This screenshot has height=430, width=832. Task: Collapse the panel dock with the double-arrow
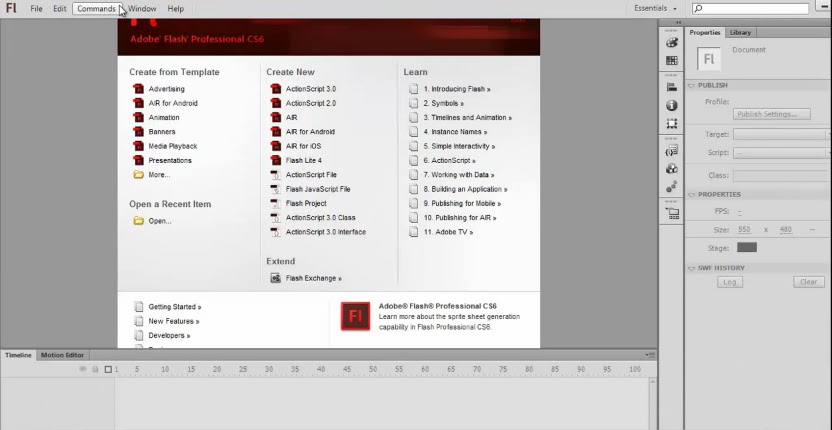click(x=678, y=22)
